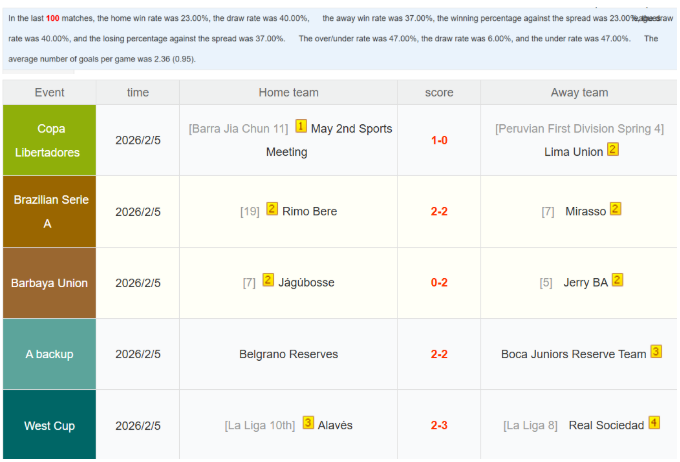Click the Away team column header
This screenshot has height=462, width=680.
point(579,92)
